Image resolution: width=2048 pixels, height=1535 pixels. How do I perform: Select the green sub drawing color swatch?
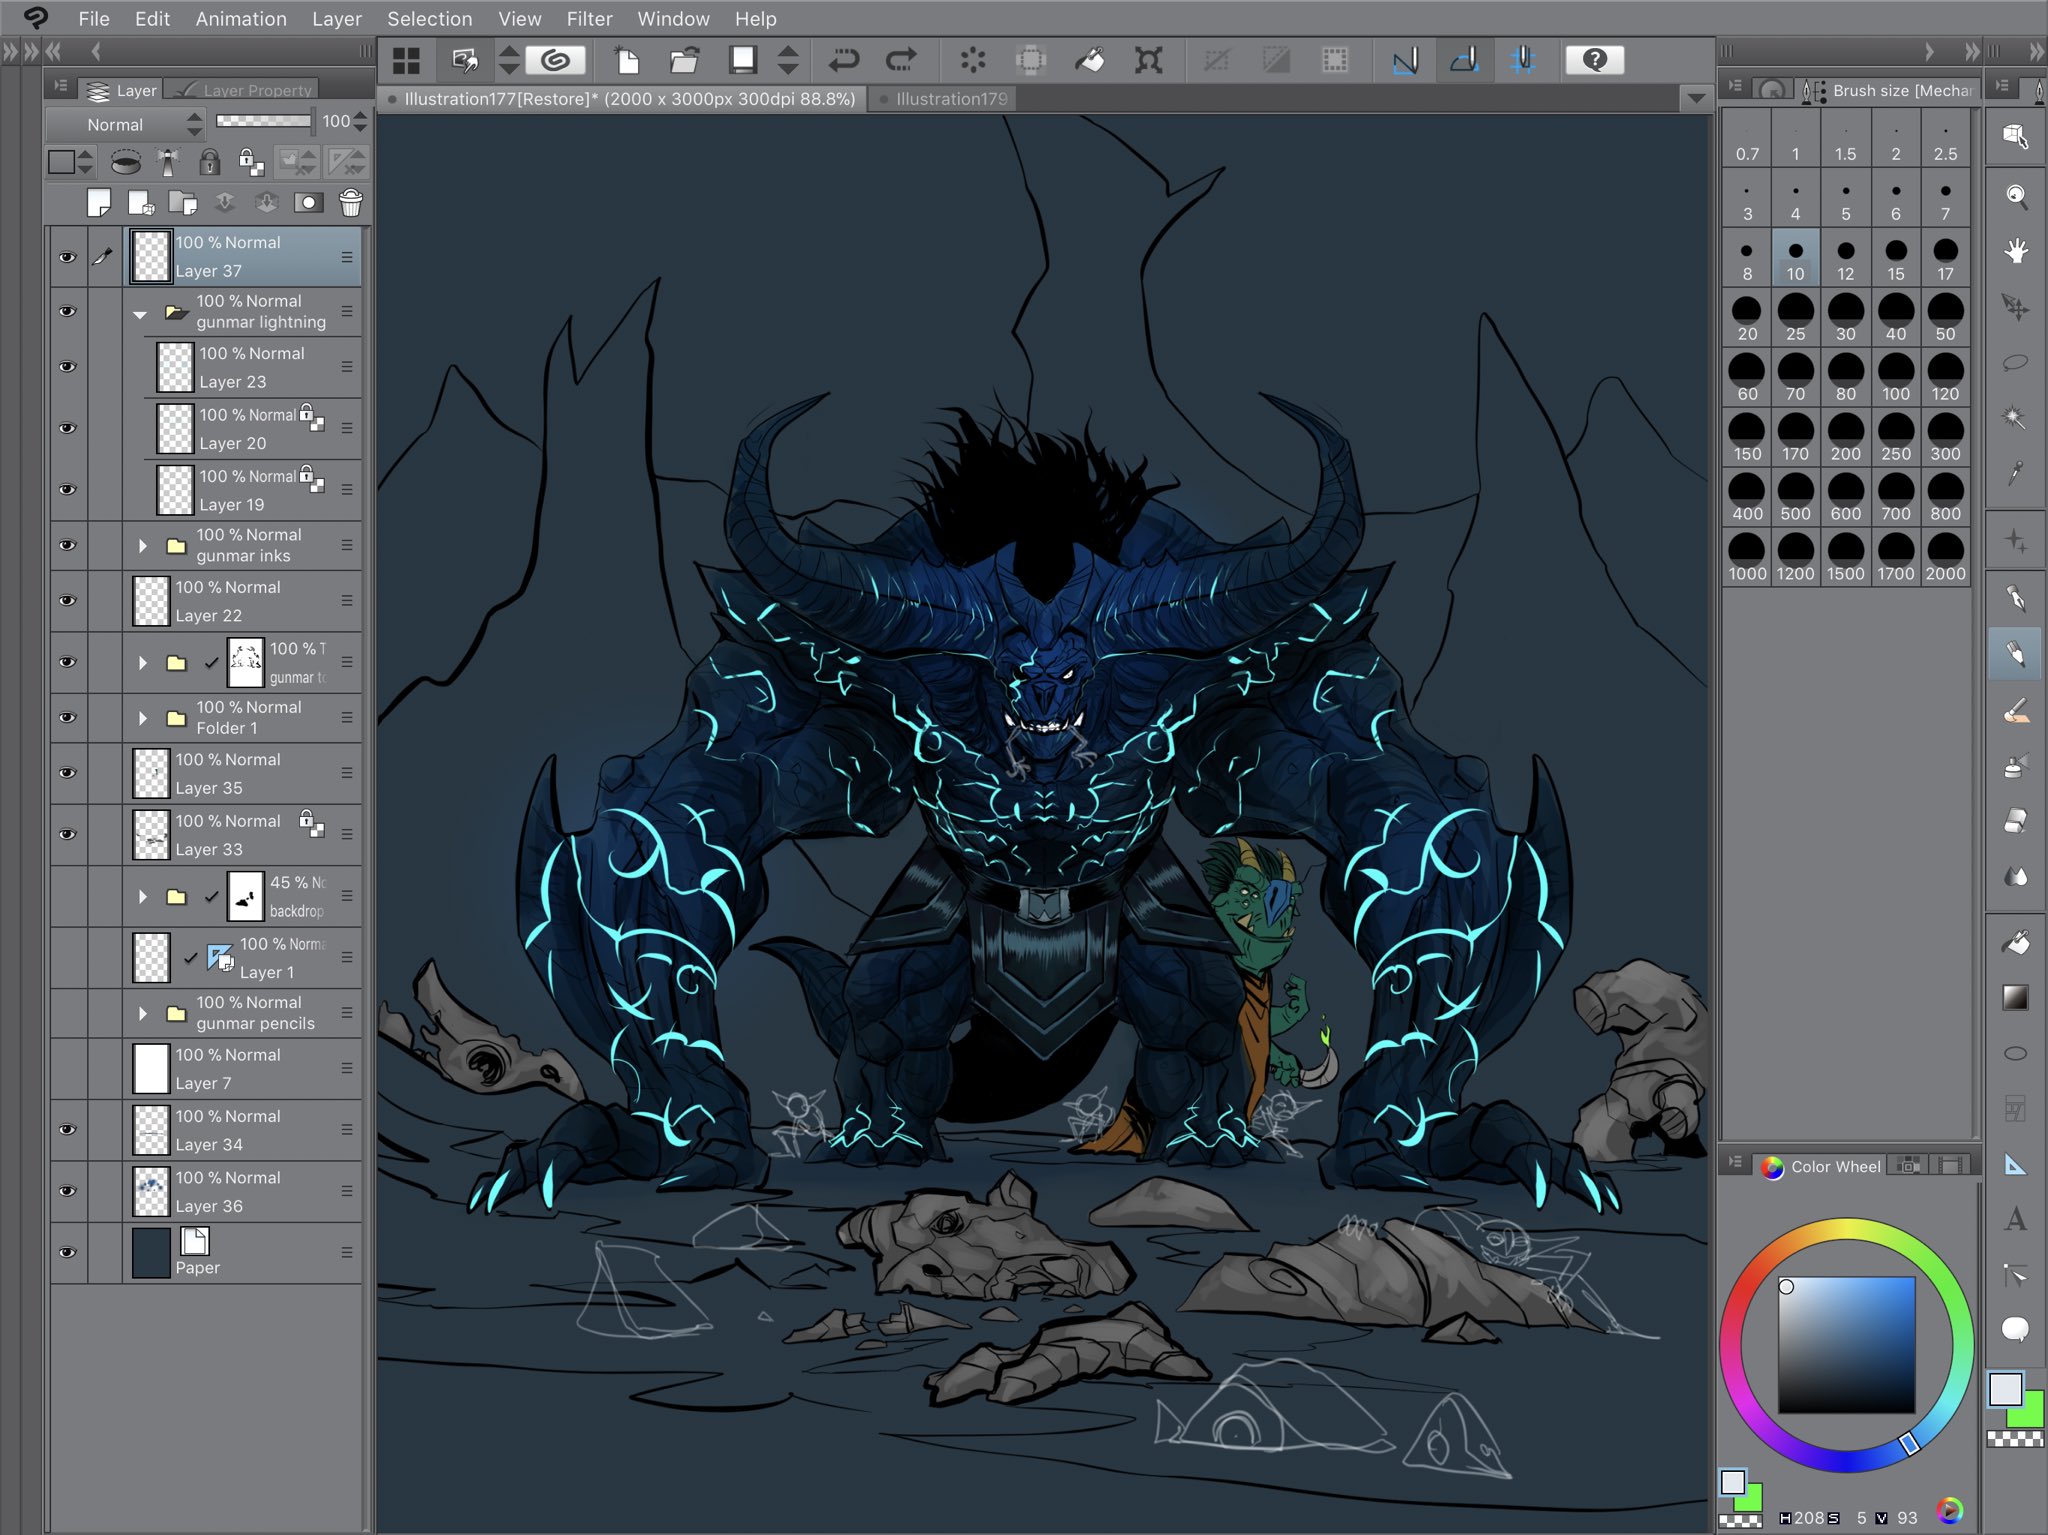click(x=2029, y=1411)
